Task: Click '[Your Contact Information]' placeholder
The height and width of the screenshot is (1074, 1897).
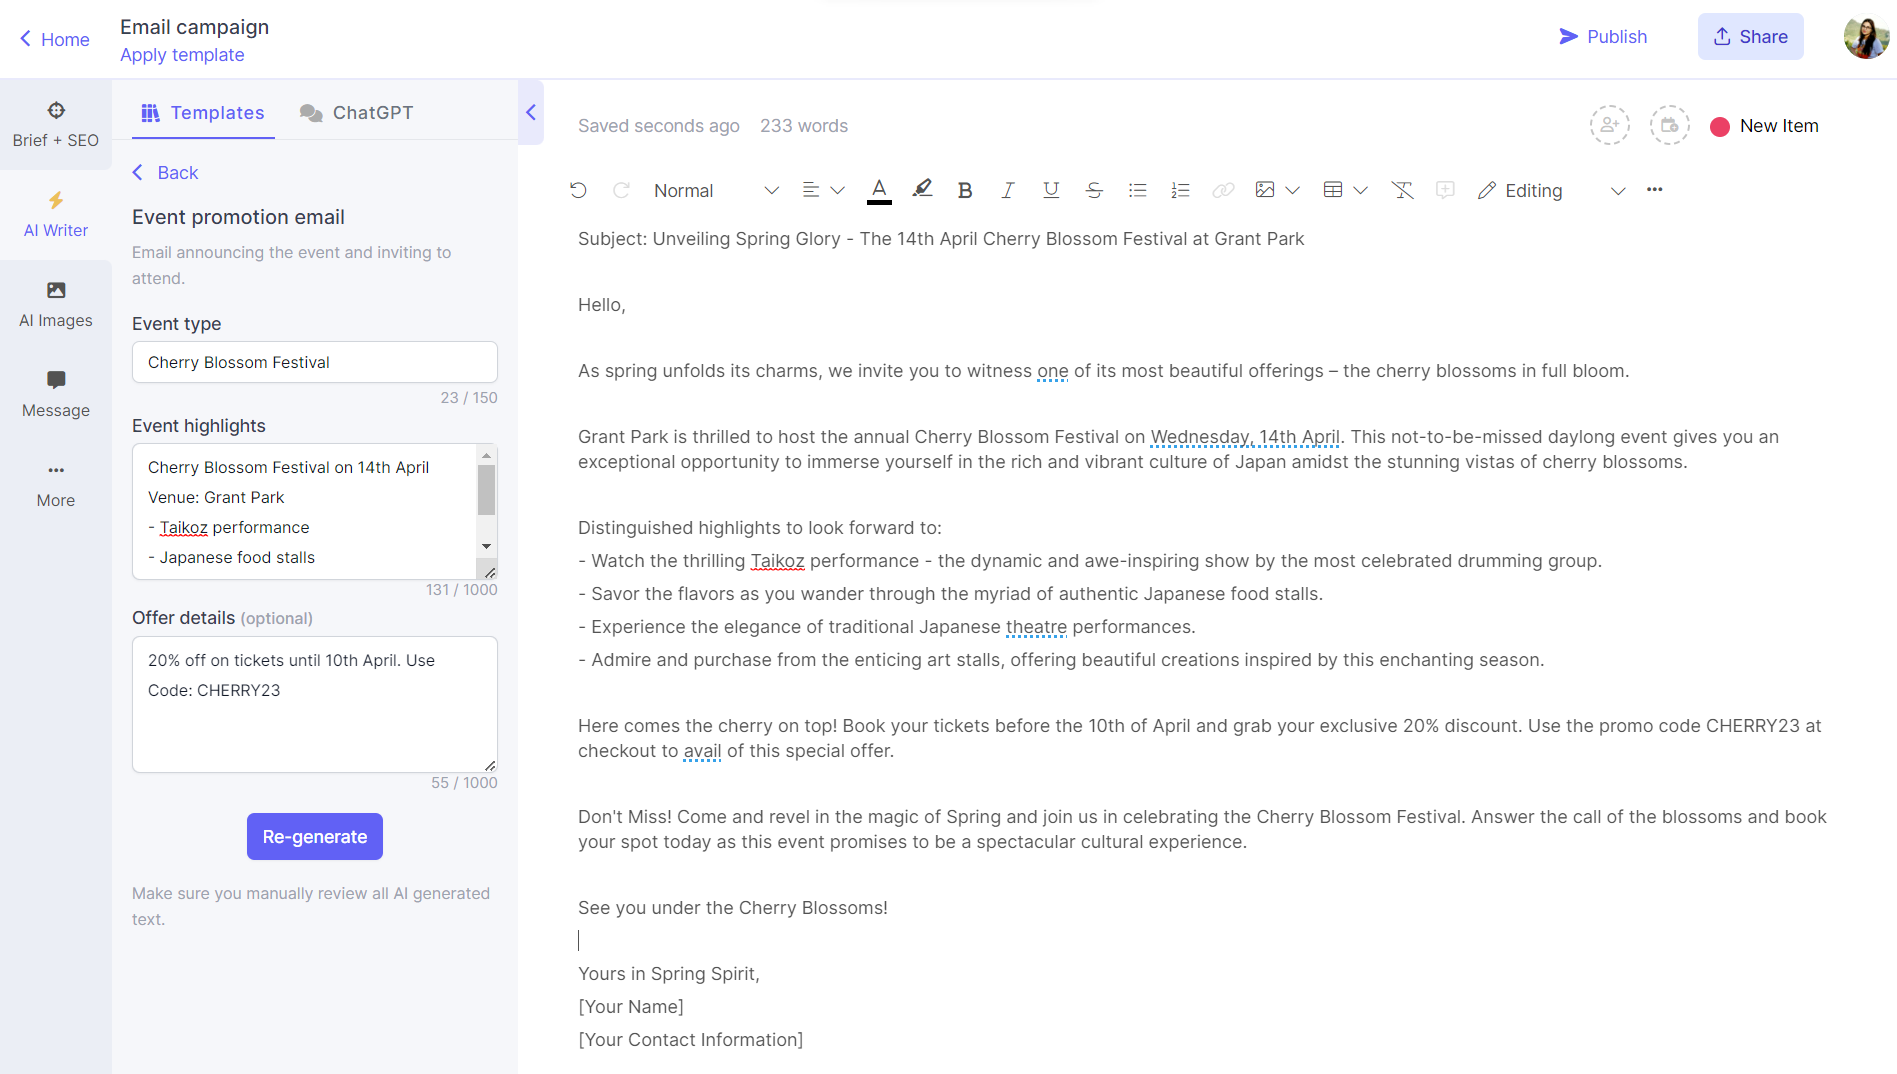Action: click(691, 1040)
